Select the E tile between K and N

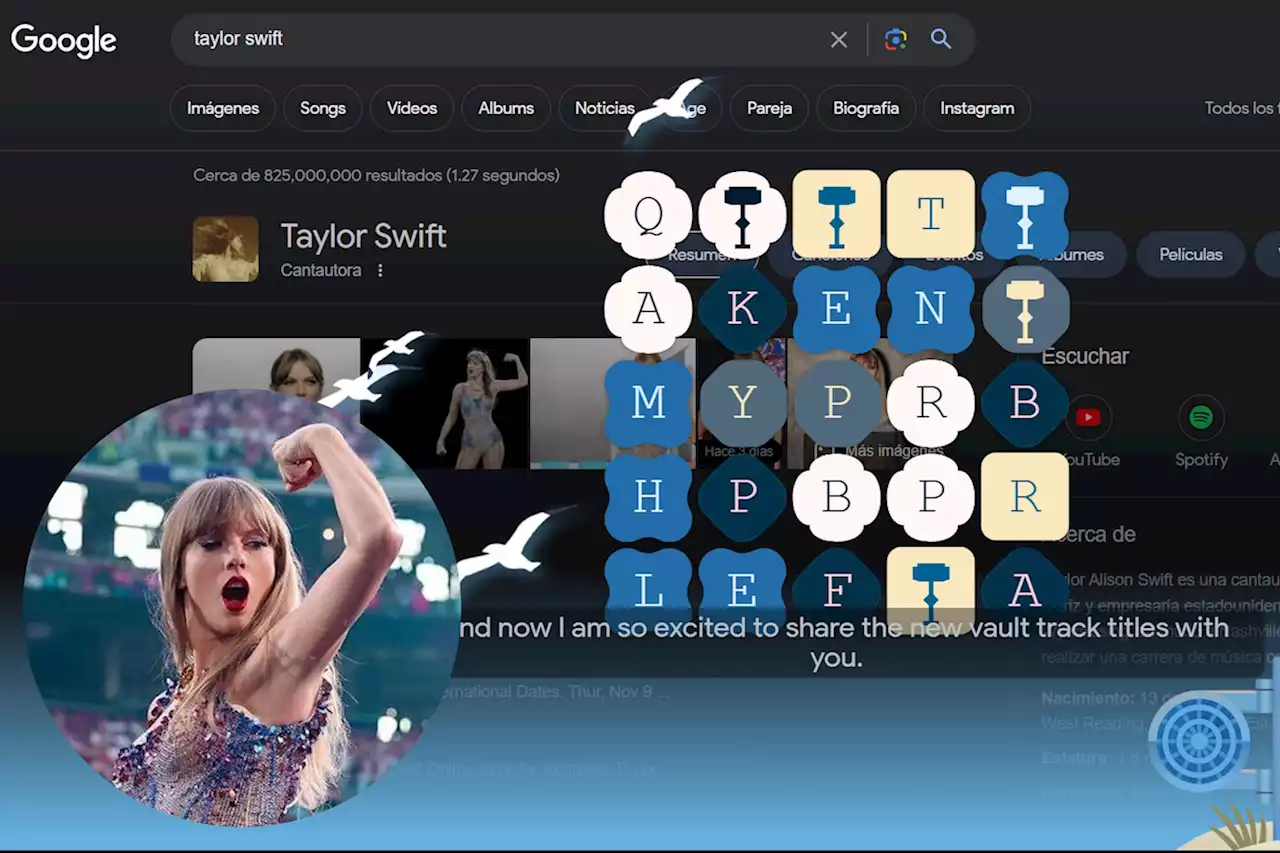coord(836,309)
